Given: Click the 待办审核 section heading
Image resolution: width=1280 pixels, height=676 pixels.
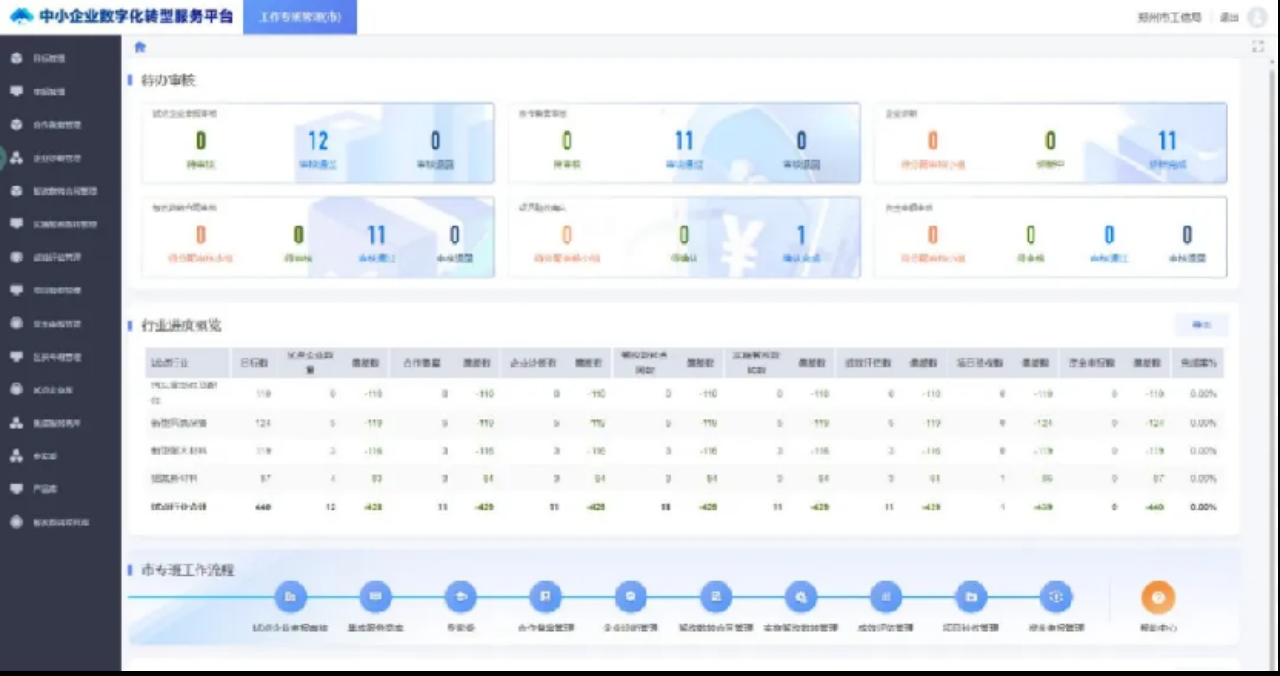Looking at the screenshot, I should coord(168,79).
